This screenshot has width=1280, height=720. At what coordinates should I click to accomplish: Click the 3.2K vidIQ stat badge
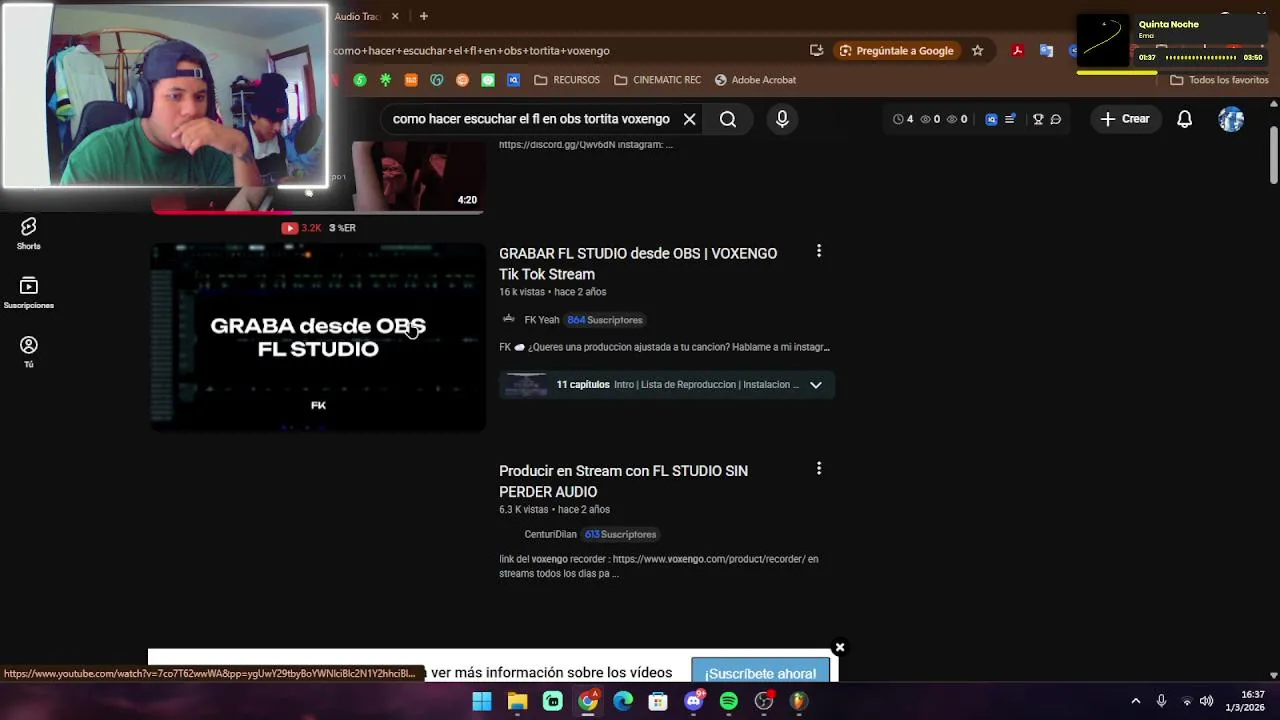[x=301, y=228]
